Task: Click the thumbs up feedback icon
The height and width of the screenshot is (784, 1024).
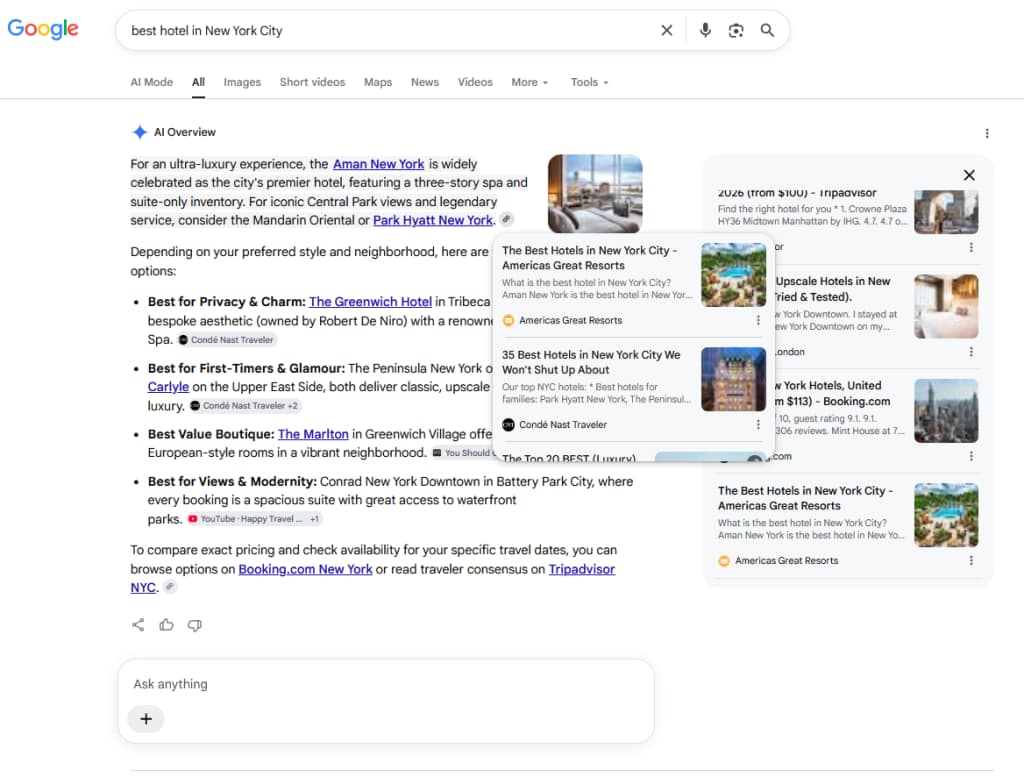Action: [x=167, y=625]
